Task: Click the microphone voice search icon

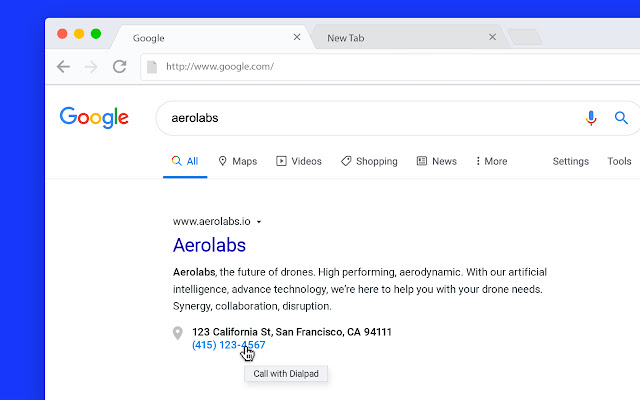Action: pos(591,118)
